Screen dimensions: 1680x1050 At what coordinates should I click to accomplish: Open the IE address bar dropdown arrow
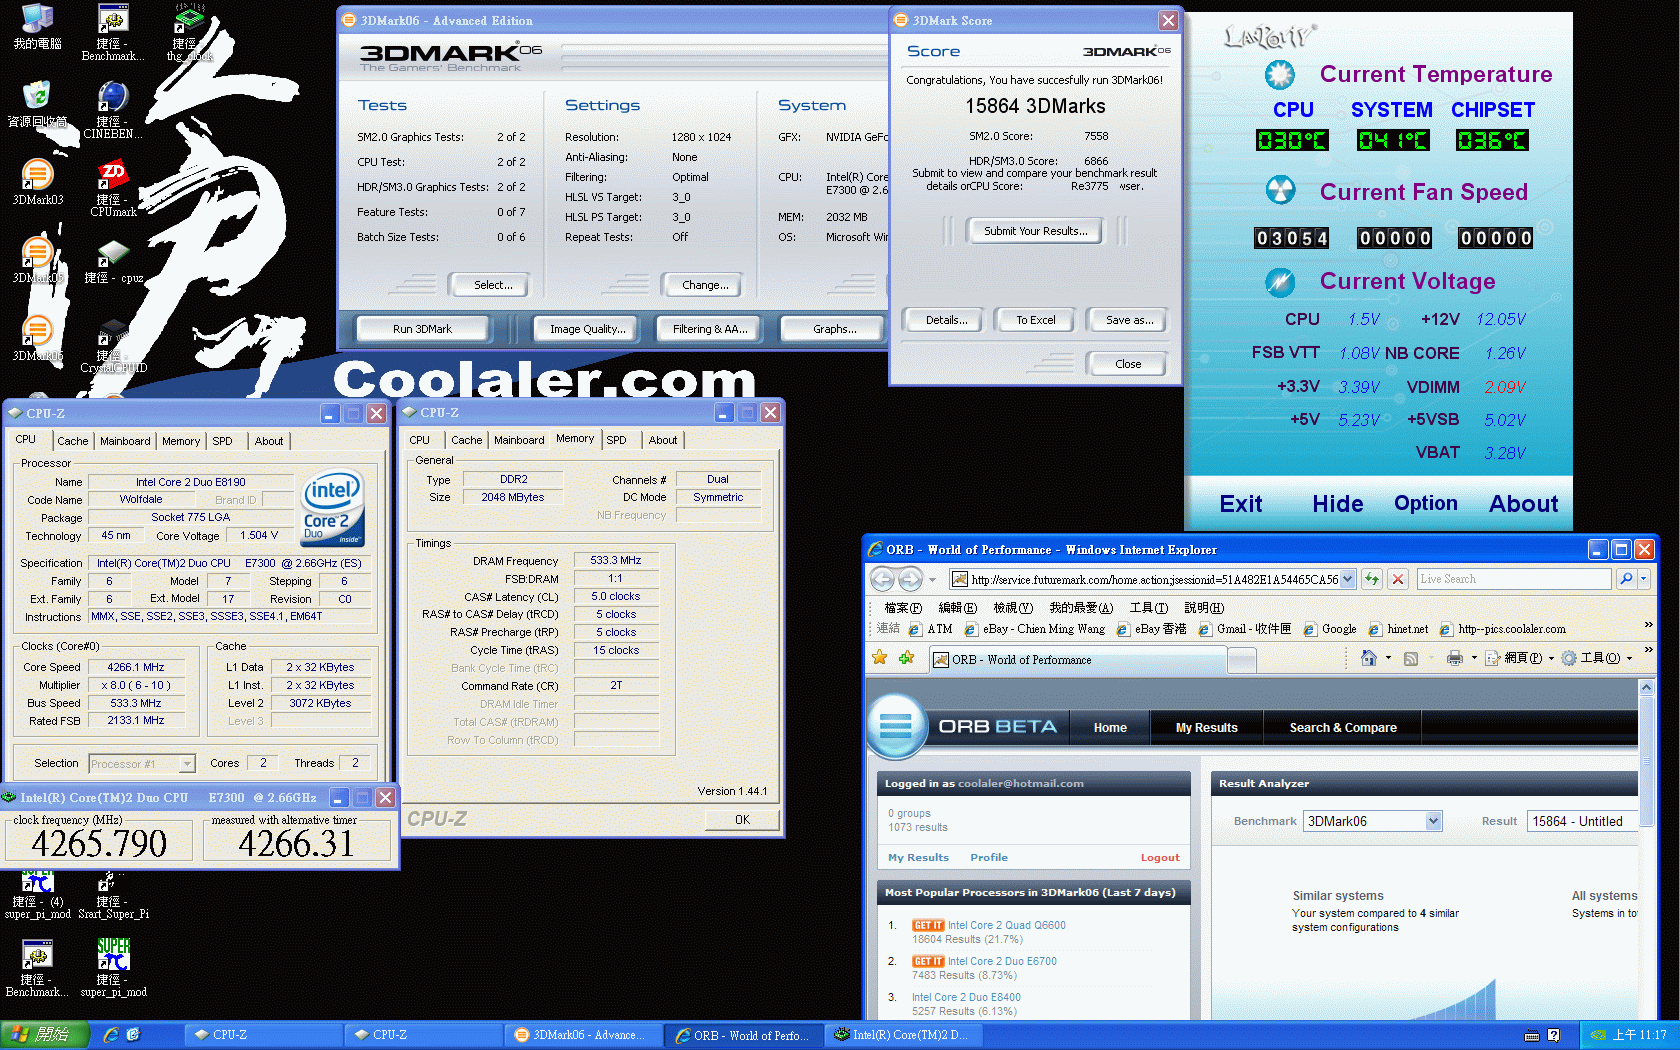click(x=1347, y=579)
